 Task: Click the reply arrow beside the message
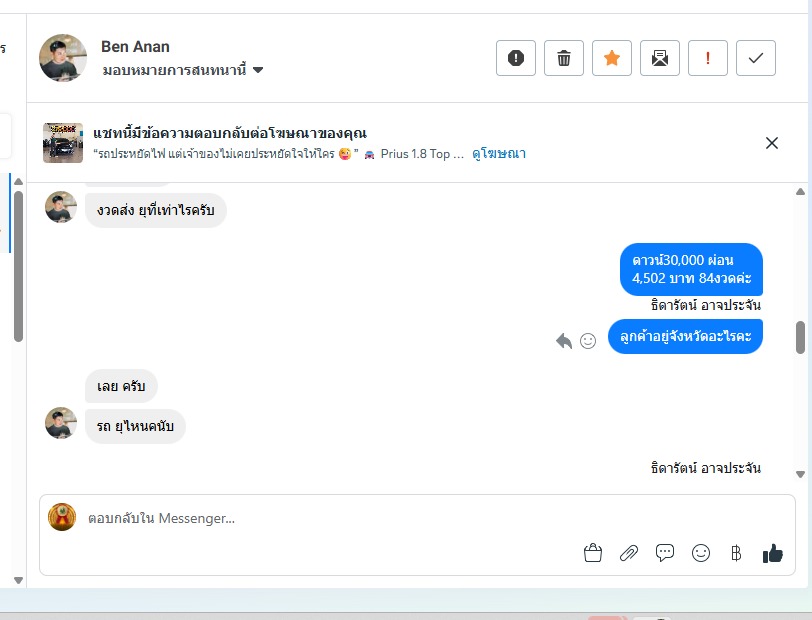coord(564,341)
